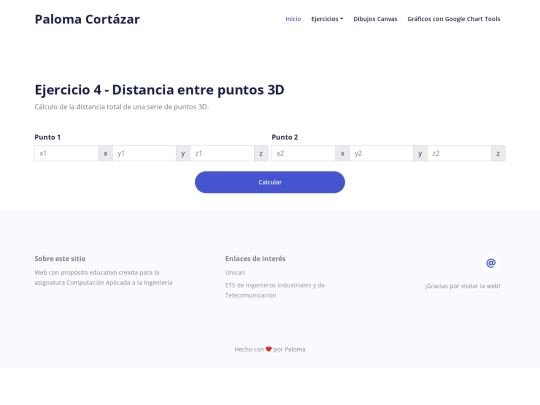
Task: Focus the z2 input field
Action: [x=459, y=153]
